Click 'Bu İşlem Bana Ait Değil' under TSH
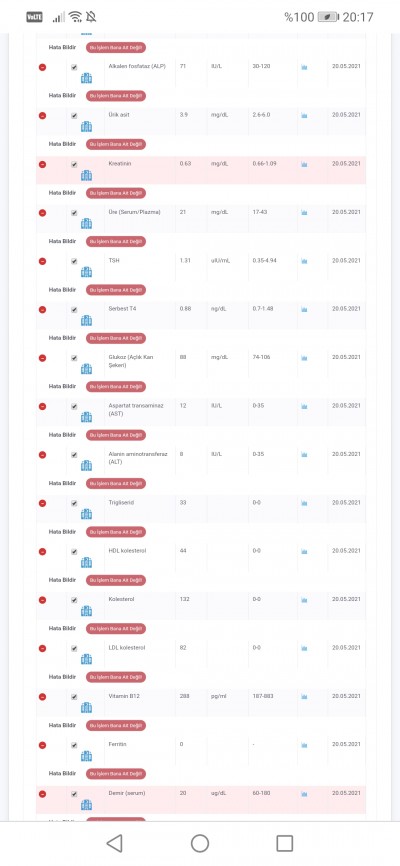The width and height of the screenshot is (400, 866). coord(116,290)
